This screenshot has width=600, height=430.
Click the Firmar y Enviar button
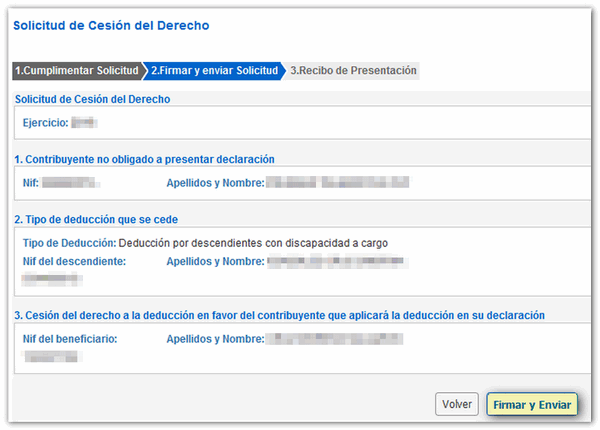click(531, 404)
